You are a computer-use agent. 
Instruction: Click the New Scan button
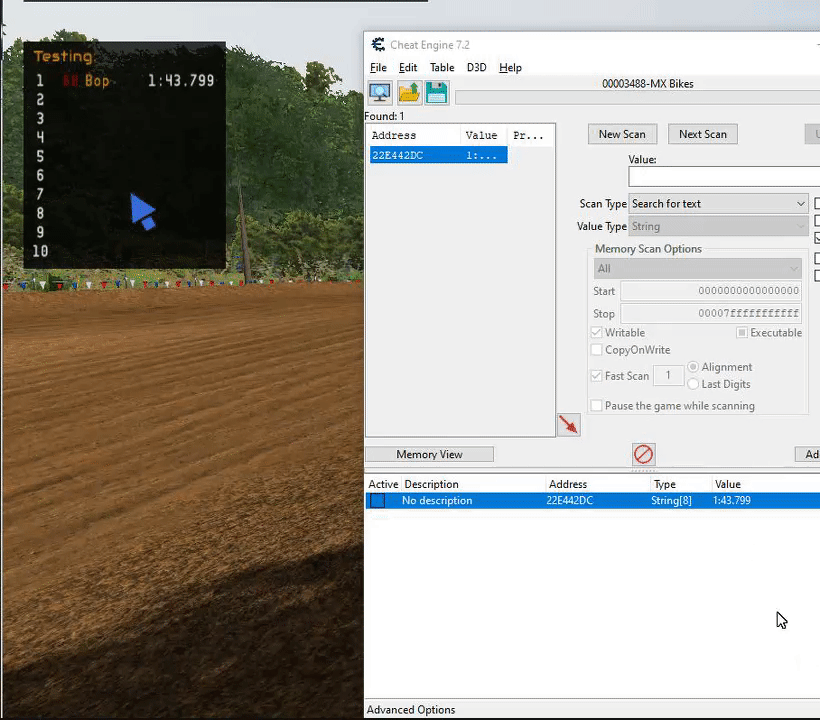pyautogui.click(x=622, y=134)
